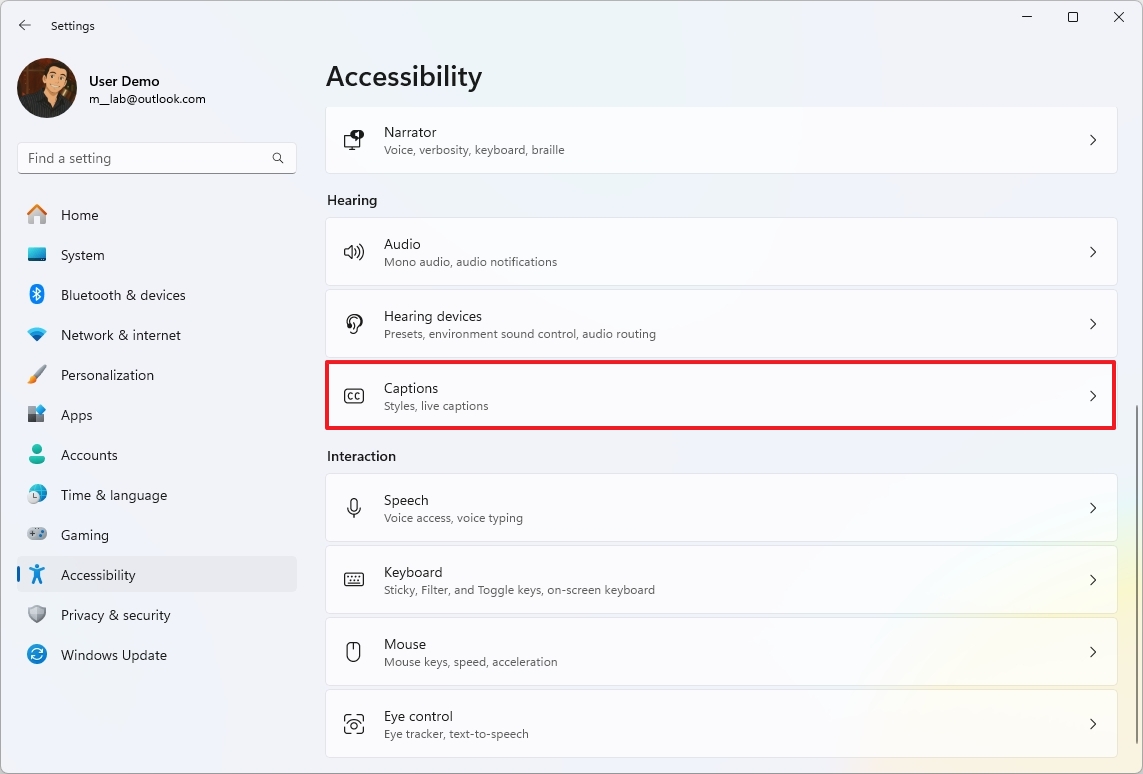1143x774 pixels.
Task: Open the Privacy & security section
Action: click(116, 615)
